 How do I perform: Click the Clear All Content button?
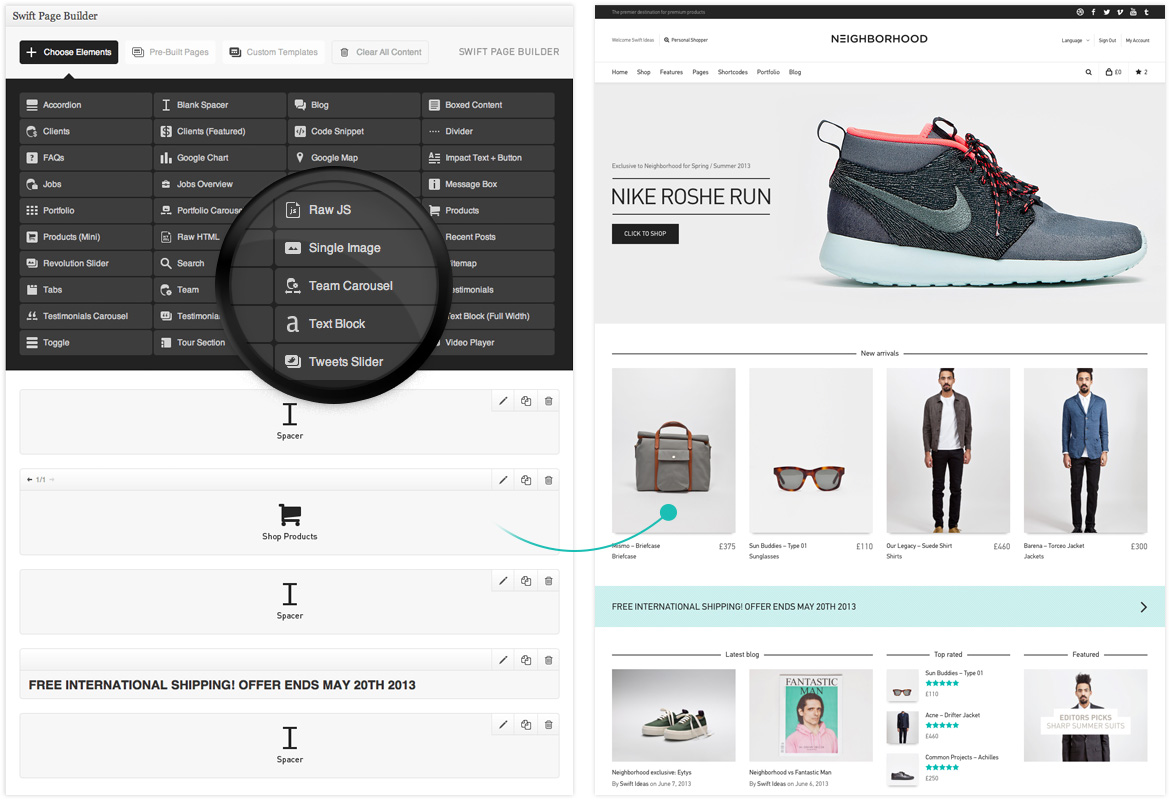coord(380,52)
